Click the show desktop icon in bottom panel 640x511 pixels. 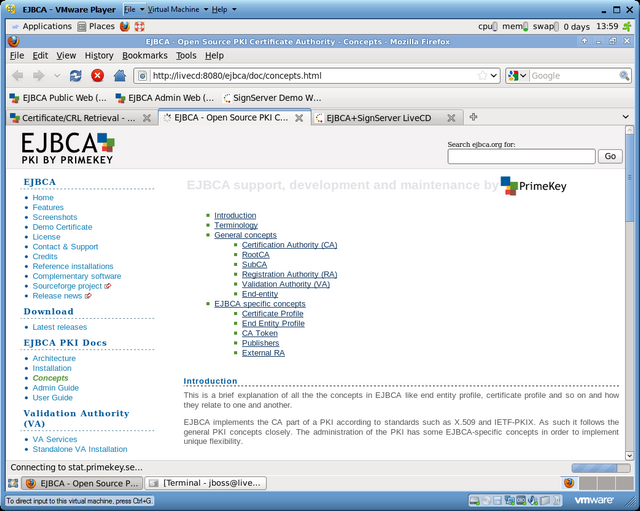coord(13,483)
